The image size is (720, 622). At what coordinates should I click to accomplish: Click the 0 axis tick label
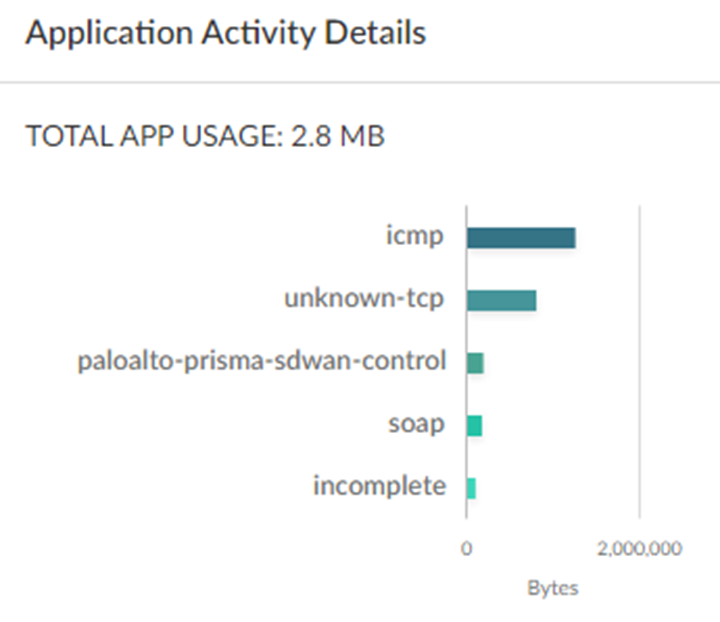click(466, 548)
